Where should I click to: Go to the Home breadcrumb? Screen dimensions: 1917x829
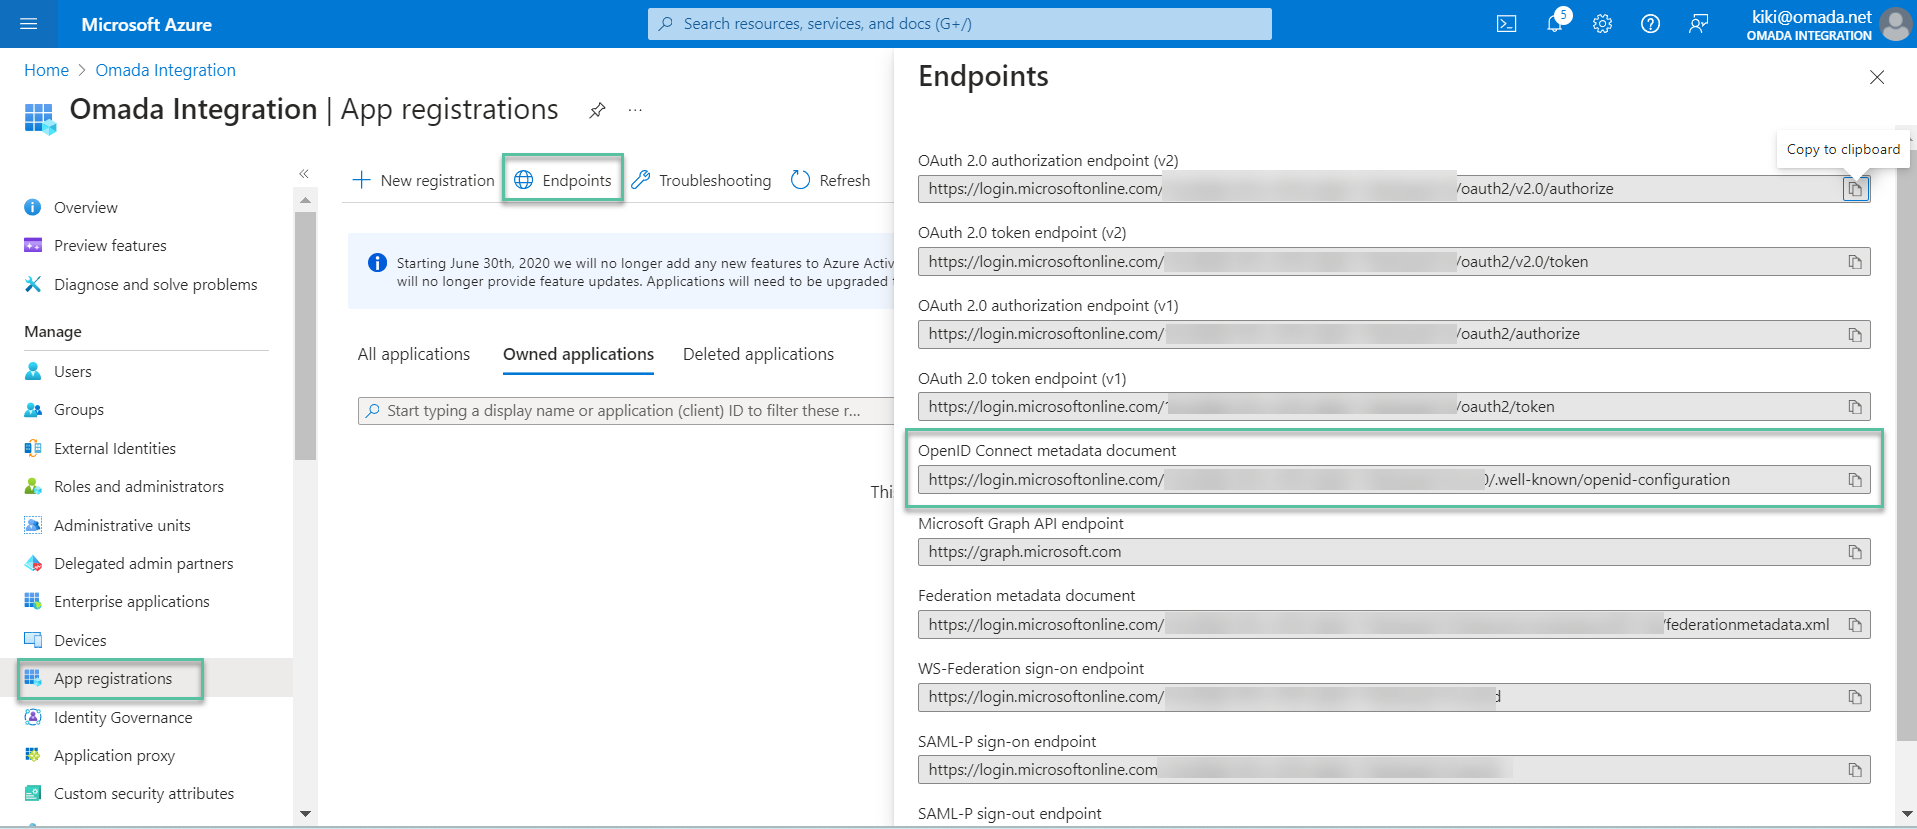pos(46,70)
